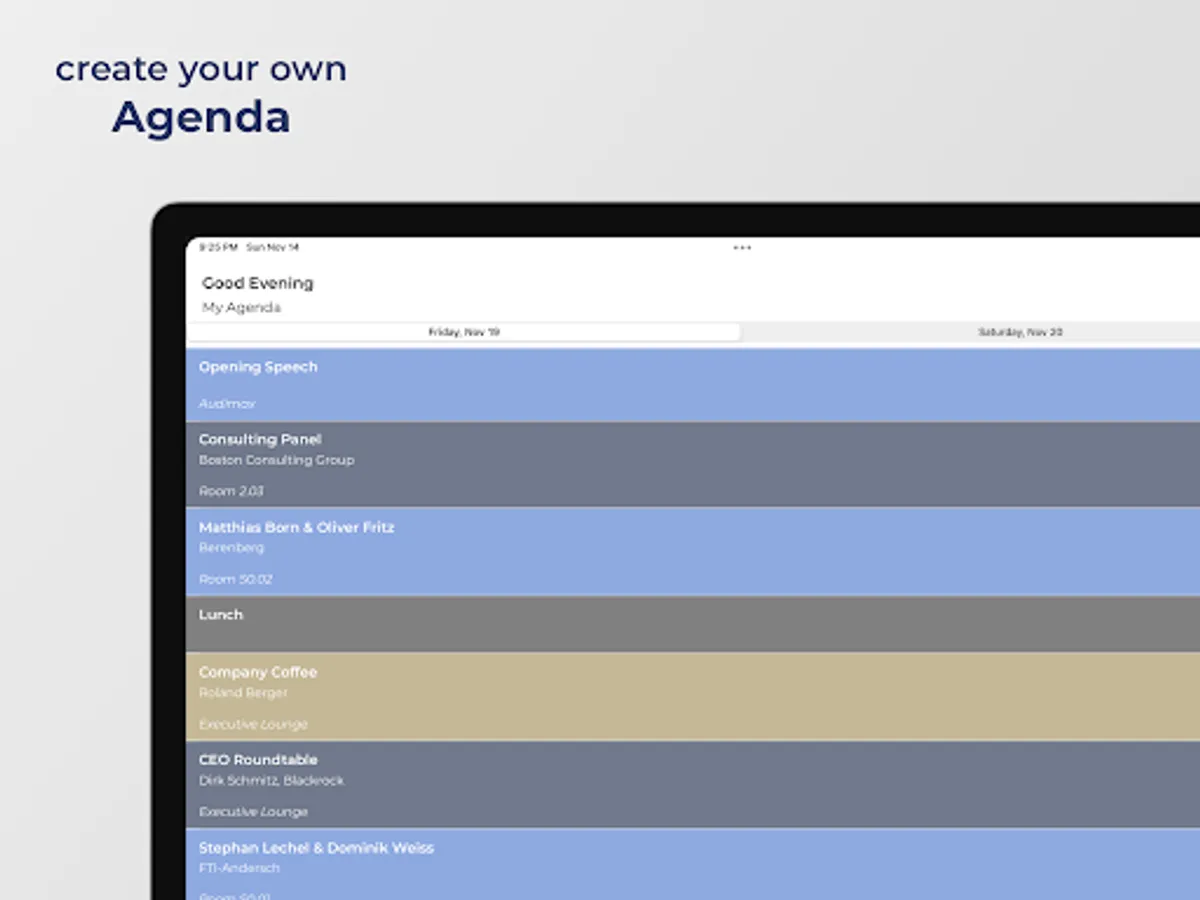Select the Stephan Lechel & Dominik Weiss session

(x=693, y=865)
